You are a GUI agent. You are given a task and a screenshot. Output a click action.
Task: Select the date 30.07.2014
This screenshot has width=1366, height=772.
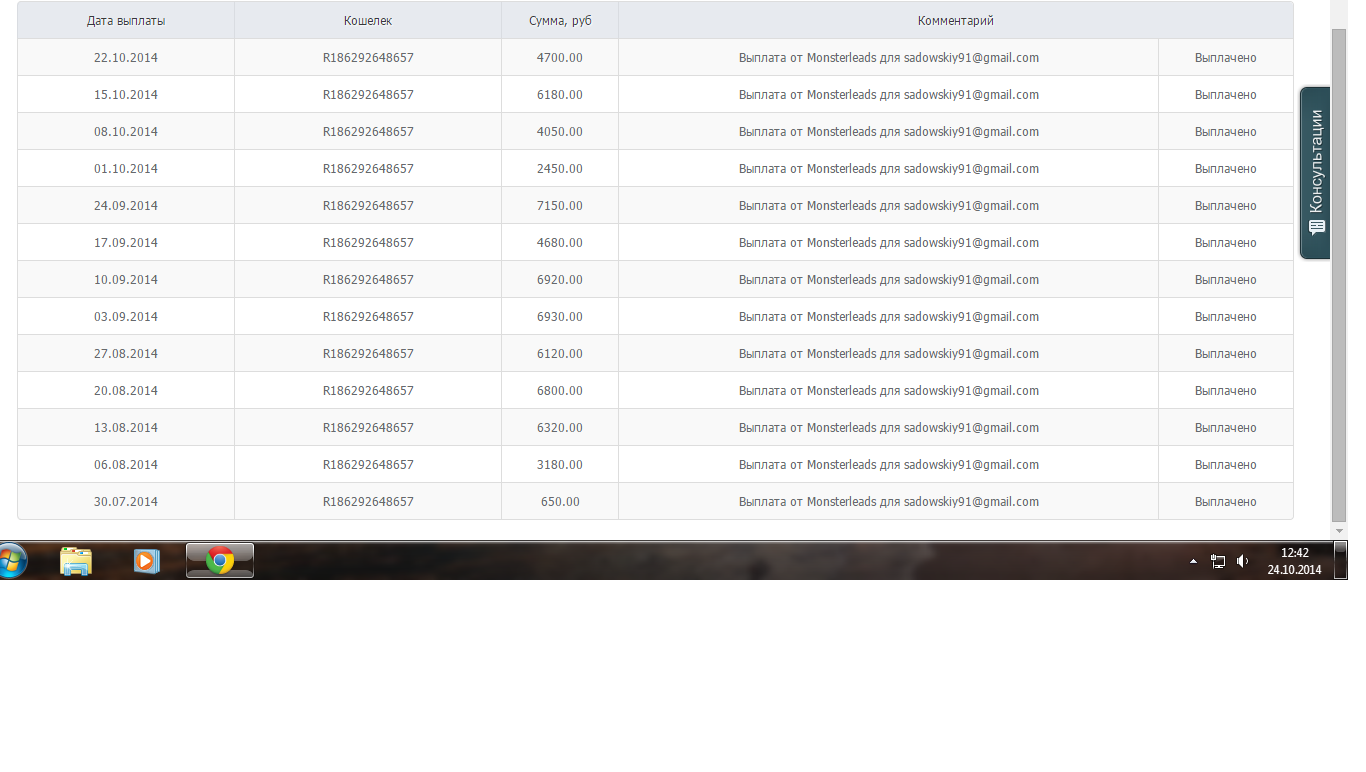point(126,502)
